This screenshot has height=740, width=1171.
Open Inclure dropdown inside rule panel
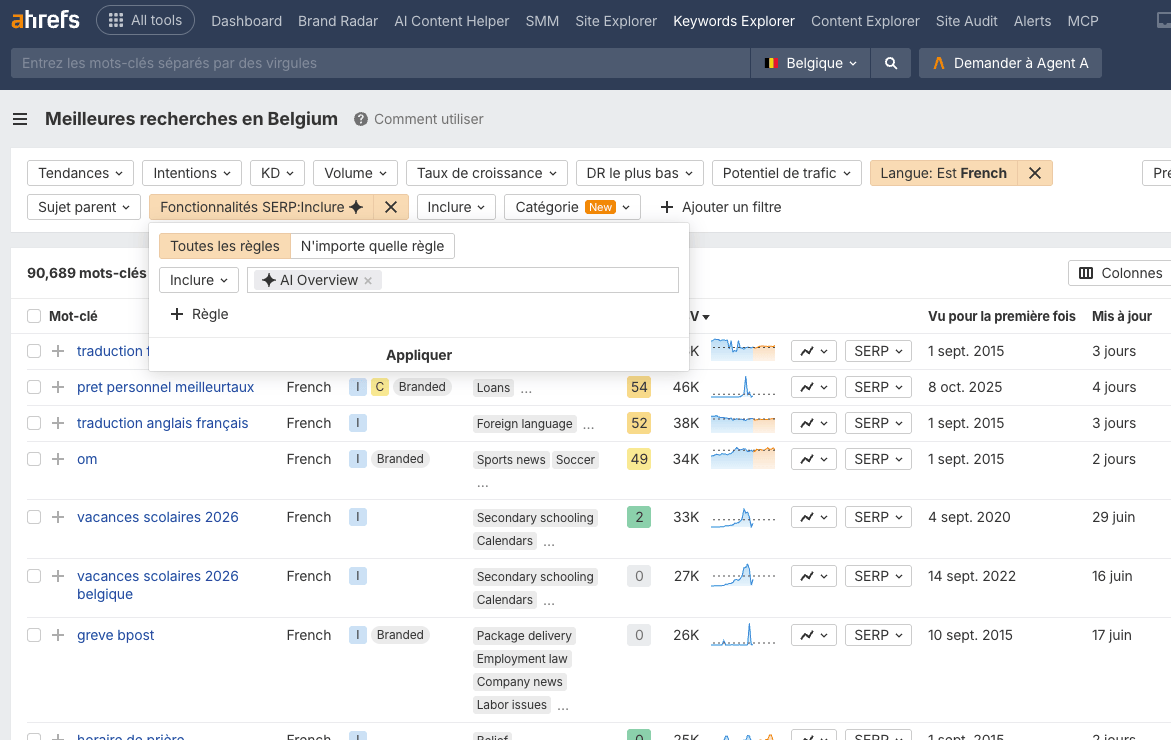click(x=199, y=281)
